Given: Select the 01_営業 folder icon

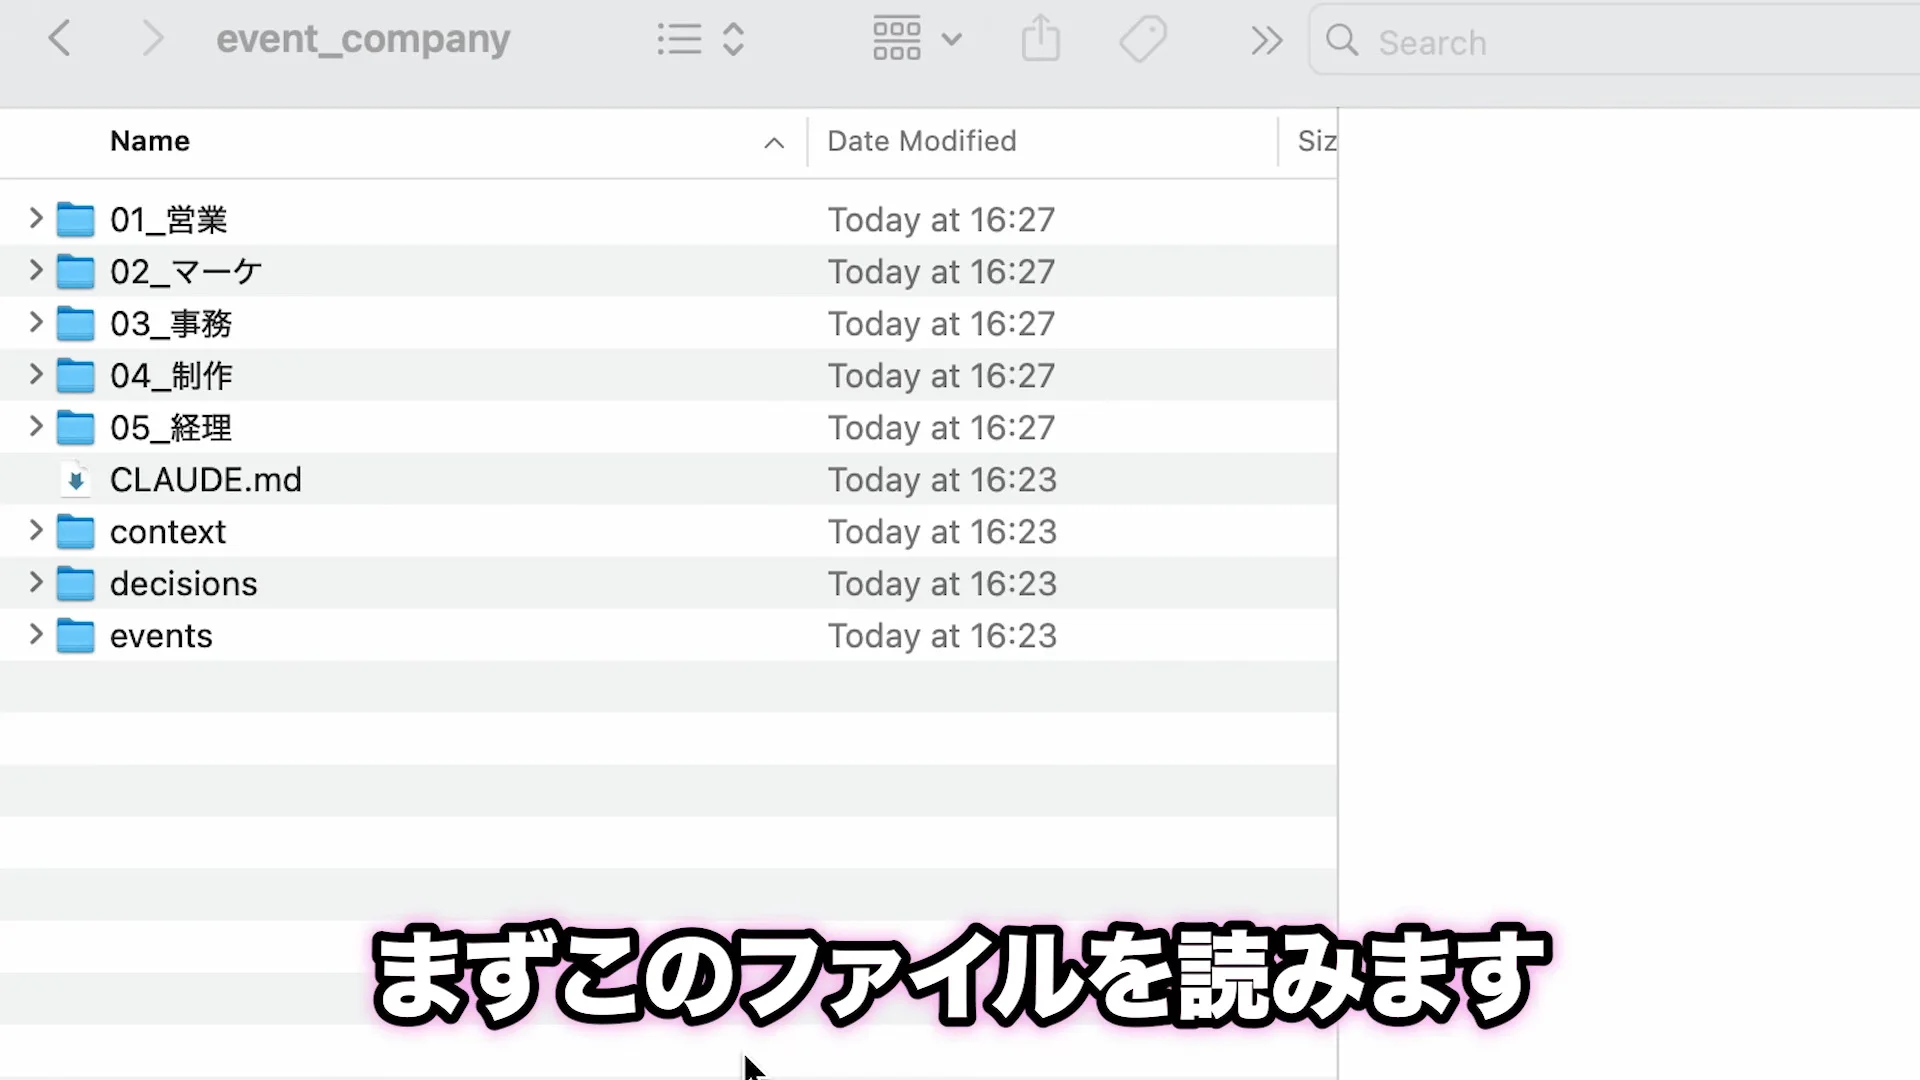Looking at the screenshot, I should pyautogui.click(x=75, y=219).
